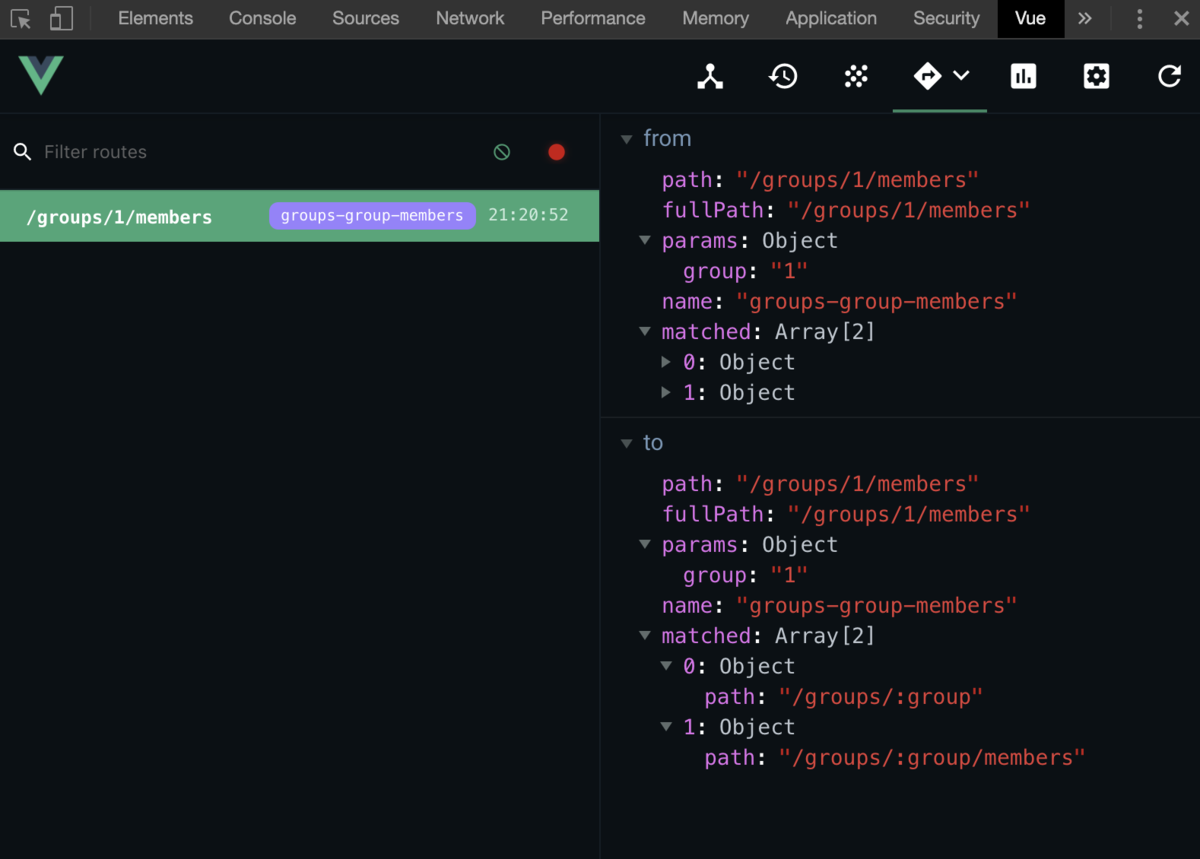This screenshot has height=859, width=1200.
Task: Open the routing dropdown chevron
Action: 961,76
